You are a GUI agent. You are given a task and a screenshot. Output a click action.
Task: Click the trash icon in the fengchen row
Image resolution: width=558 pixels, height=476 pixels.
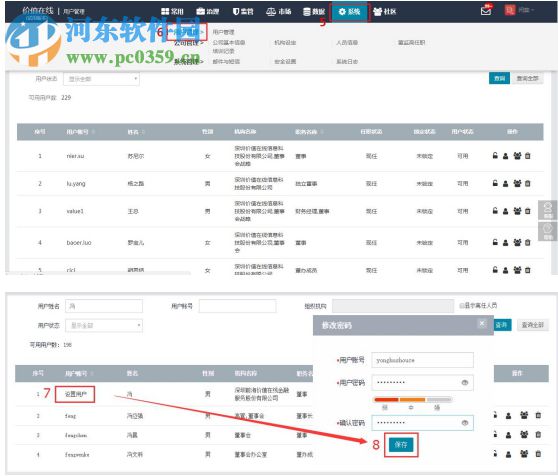click(x=538, y=434)
